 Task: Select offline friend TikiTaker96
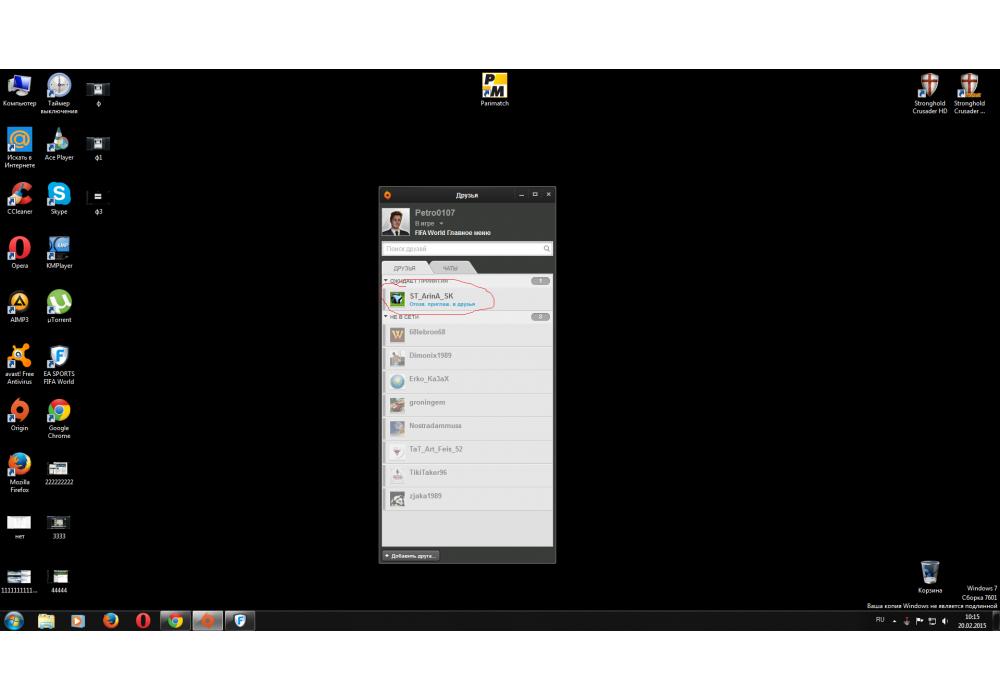[x=467, y=475]
